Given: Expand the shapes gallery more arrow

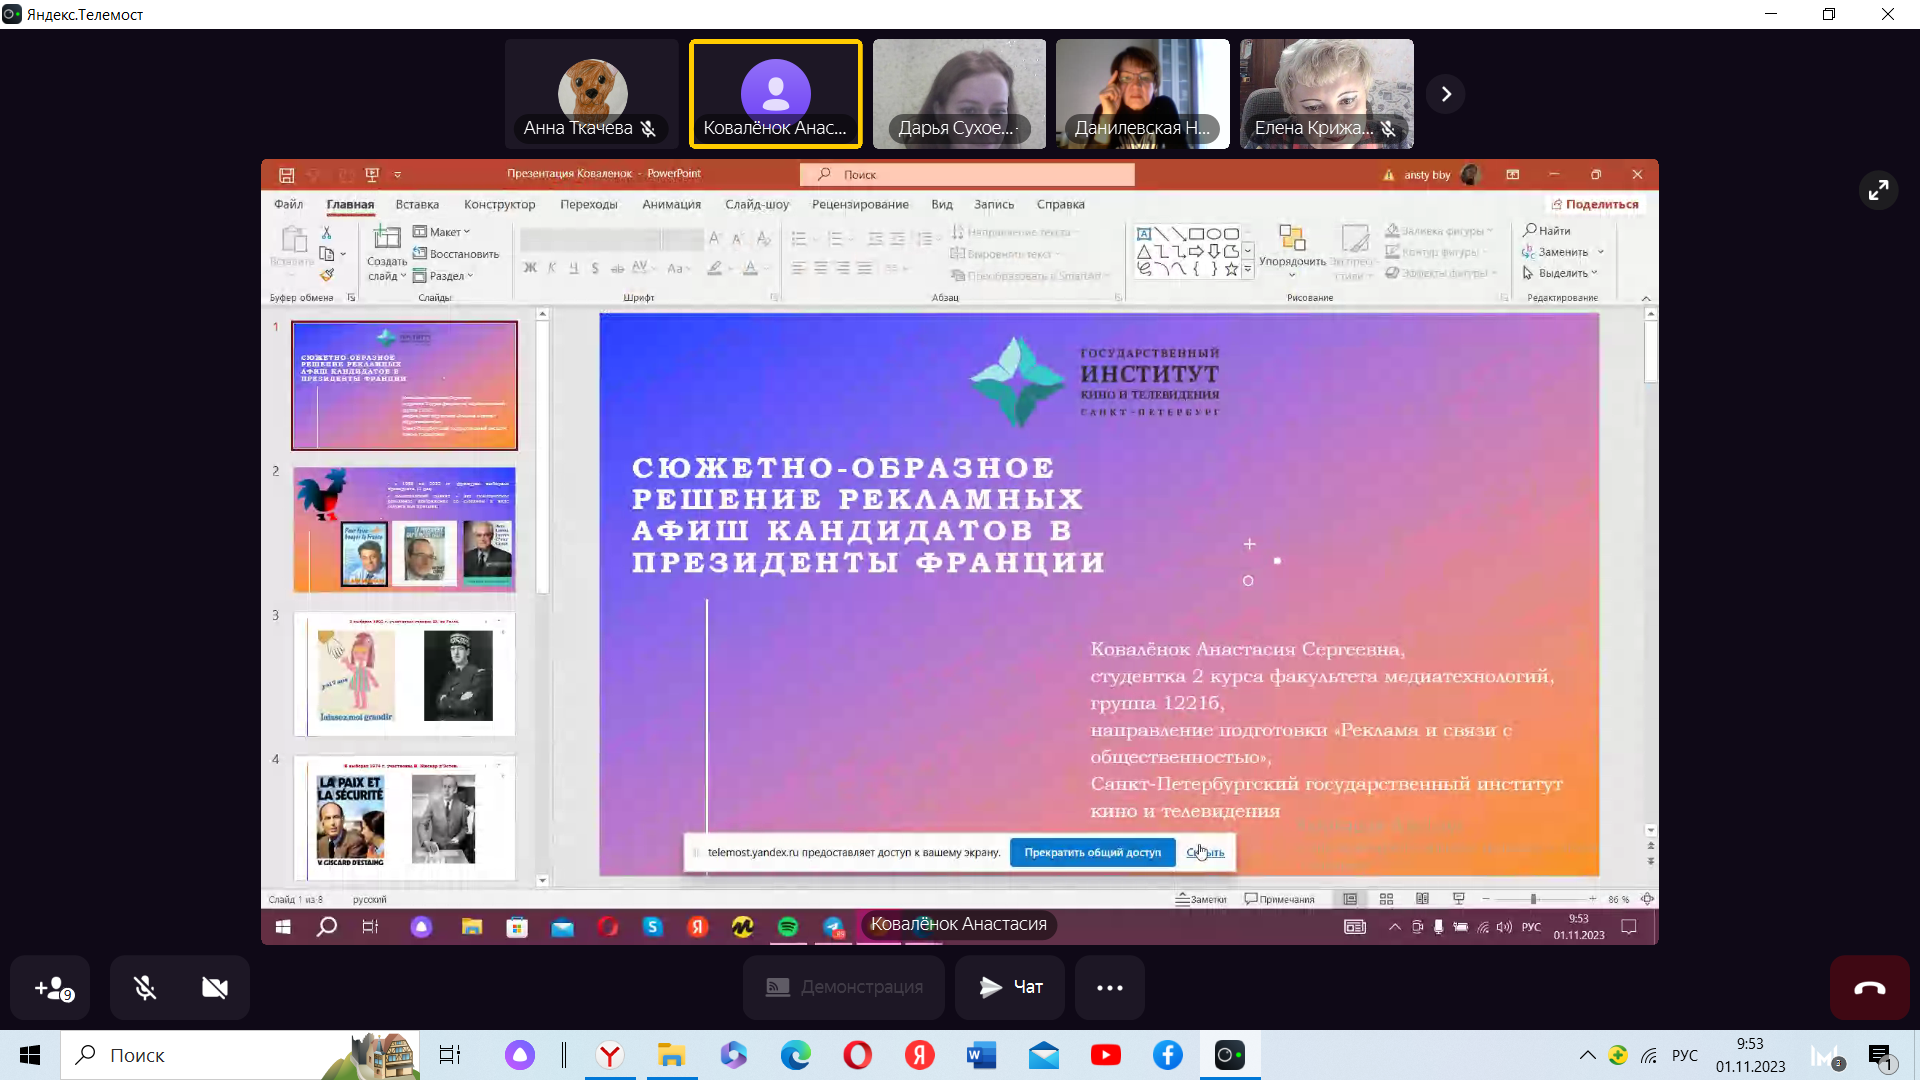Looking at the screenshot, I should (x=1248, y=269).
